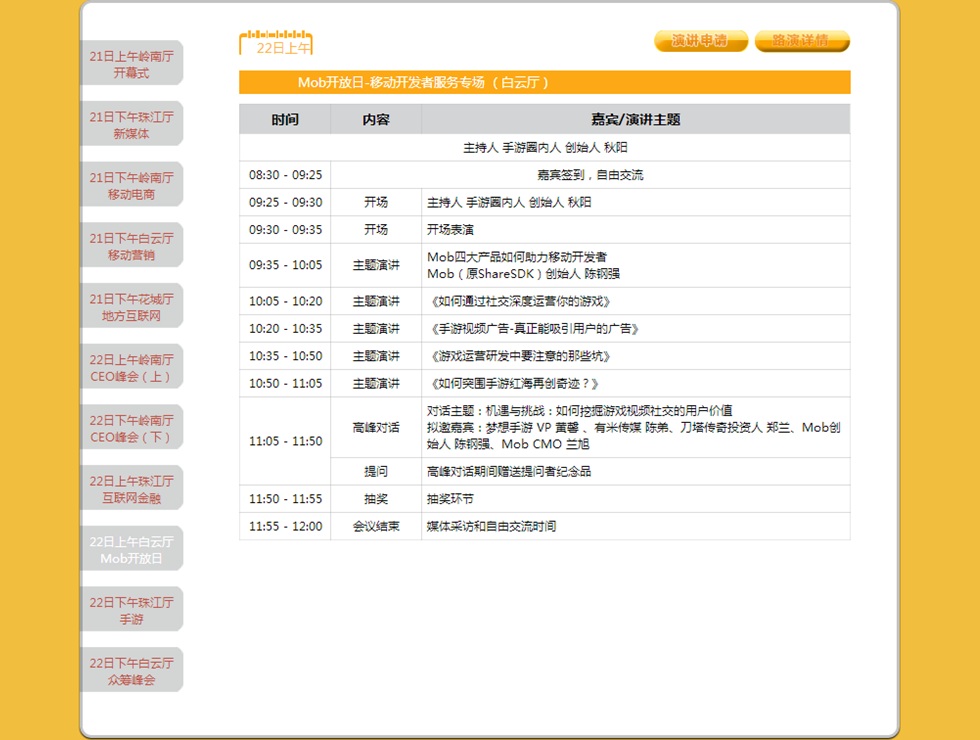The image size is (980, 740).
Task: Click the 11:50 - 11:55 time cell
Action: click(x=285, y=499)
